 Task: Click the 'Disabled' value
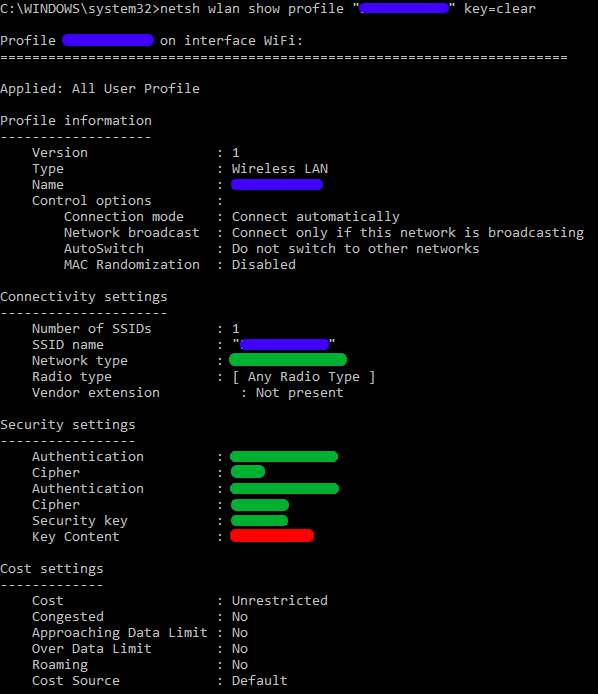tap(264, 265)
